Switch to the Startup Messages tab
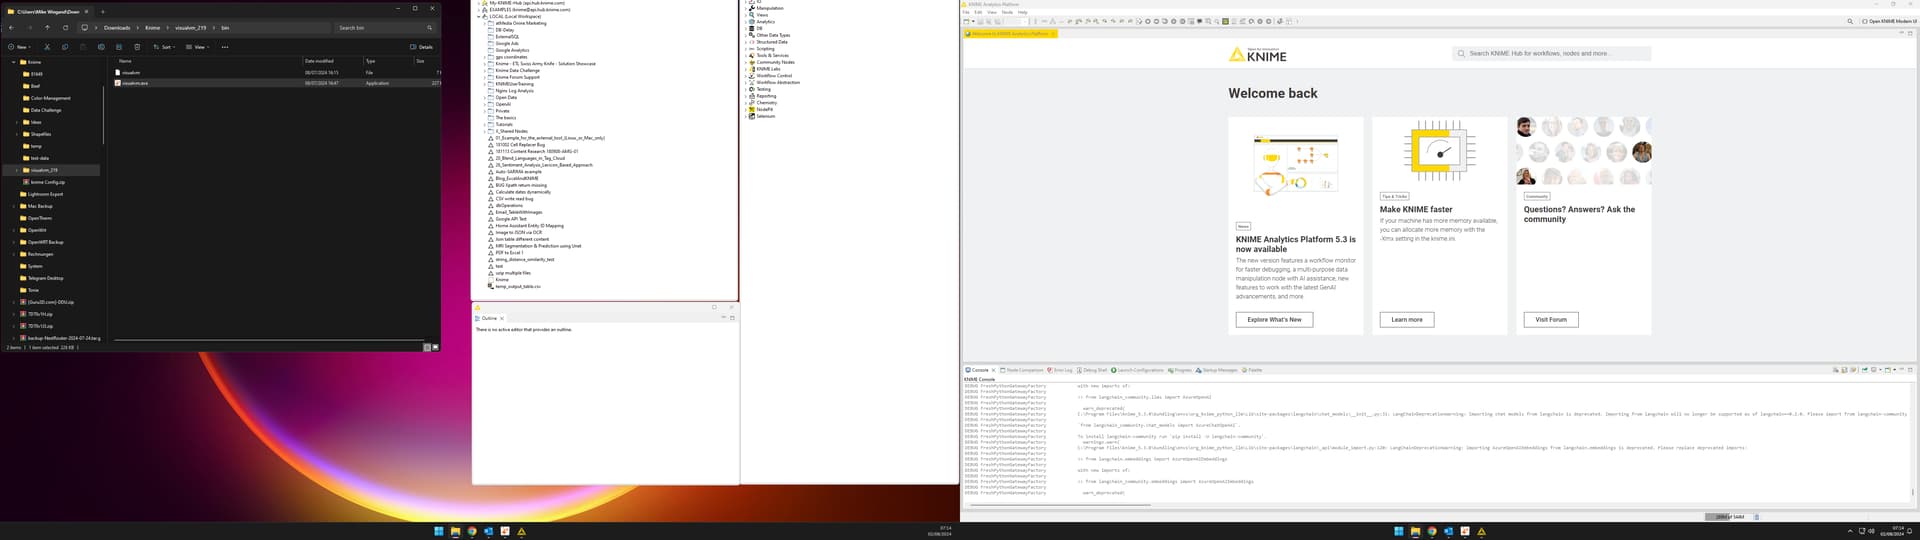The width and height of the screenshot is (1920, 540). click(x=1217, y=370)
